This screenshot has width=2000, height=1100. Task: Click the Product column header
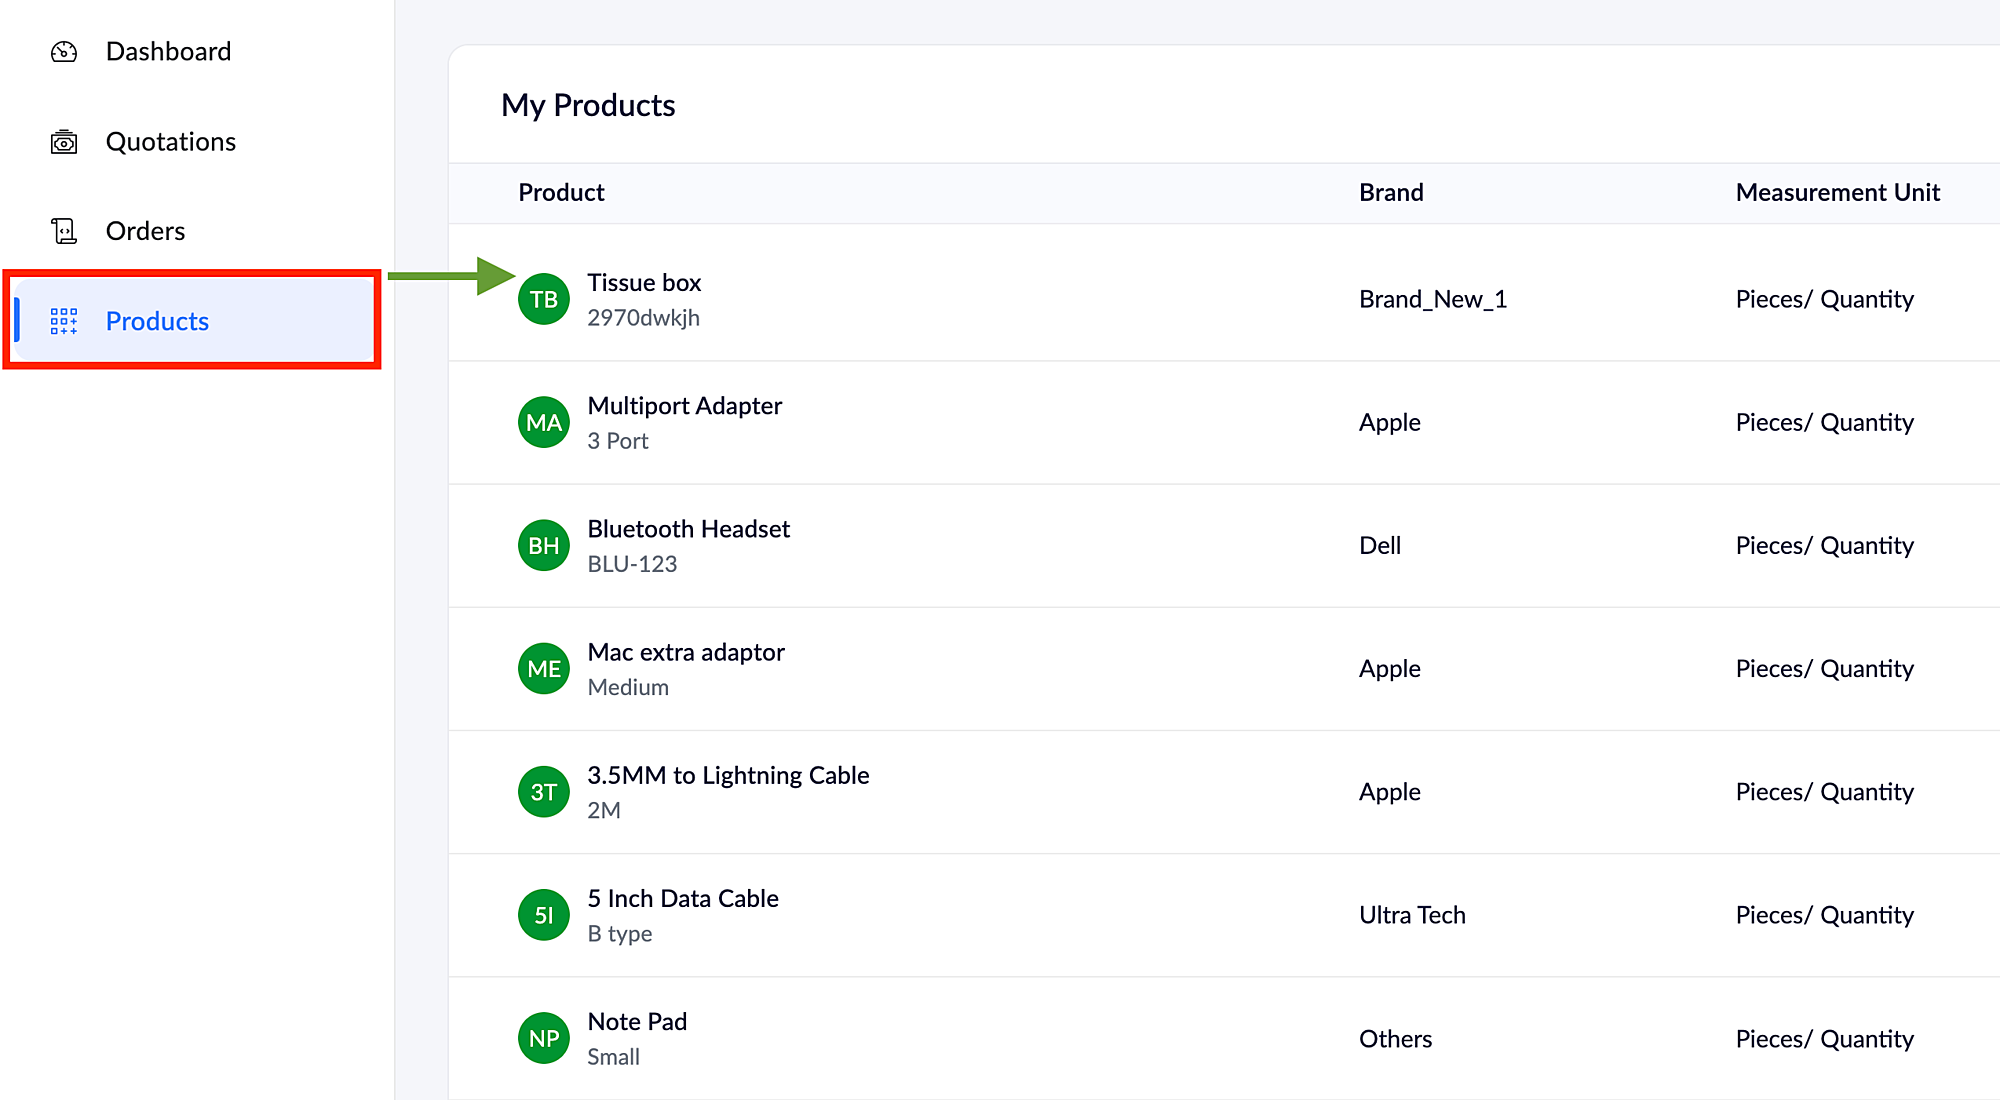561,193
